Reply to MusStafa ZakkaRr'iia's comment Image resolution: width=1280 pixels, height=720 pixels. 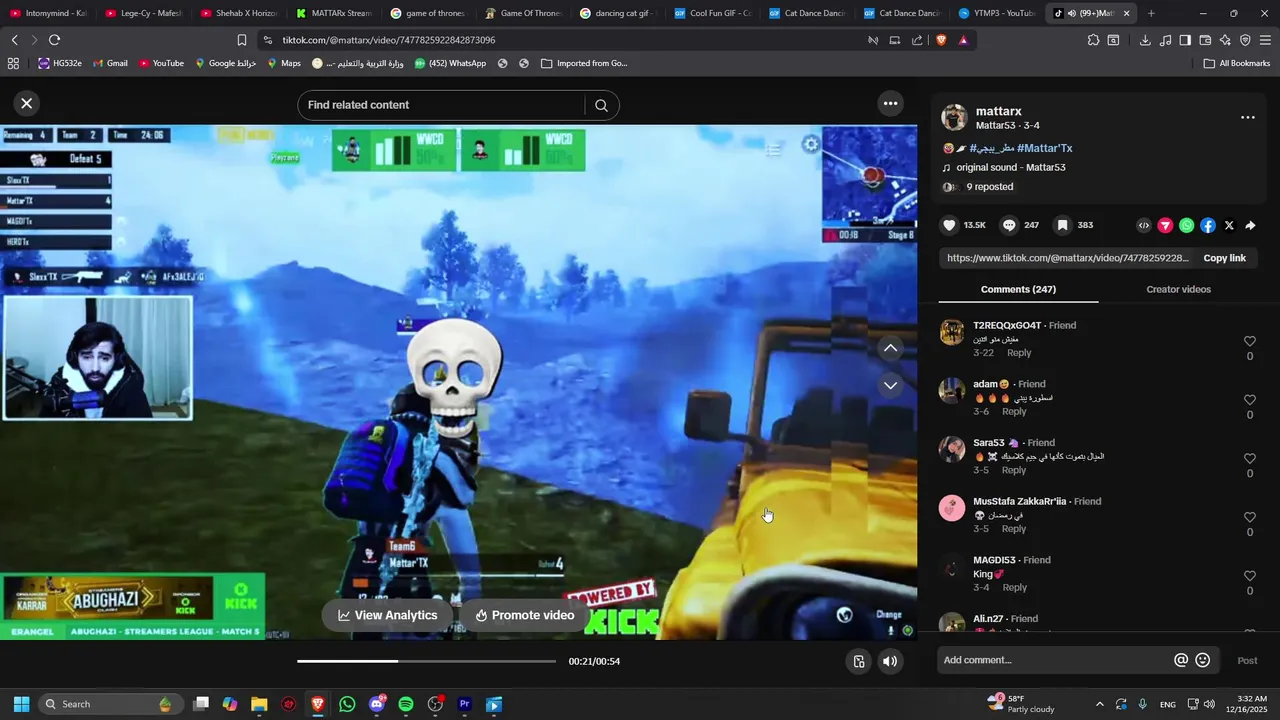coord(1014,529)
